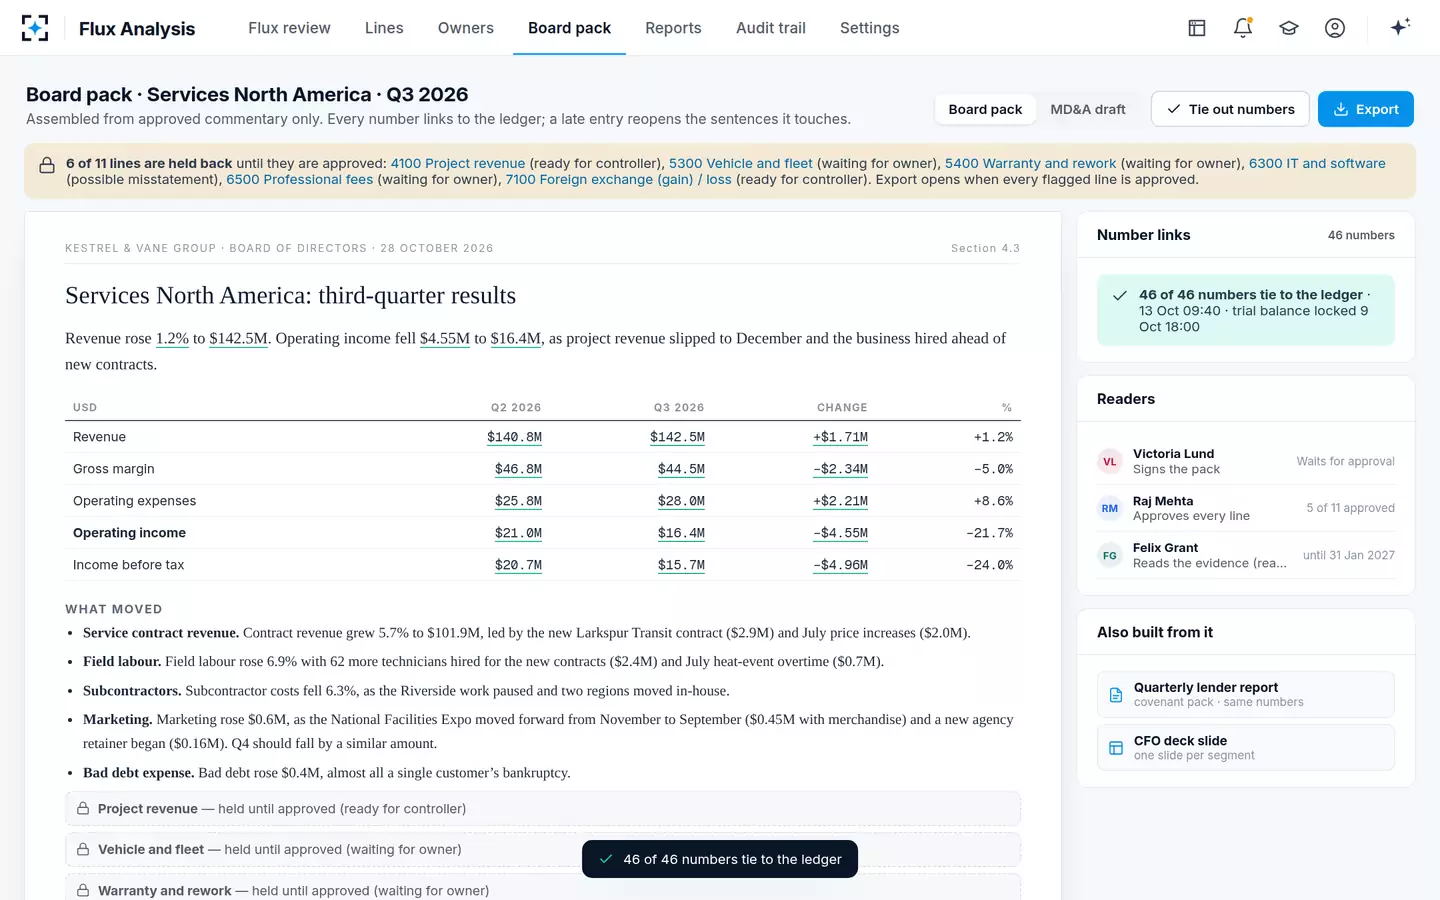Switch to MD&A draft view
Screen dimensions: 1440x900
(1088, 109)
